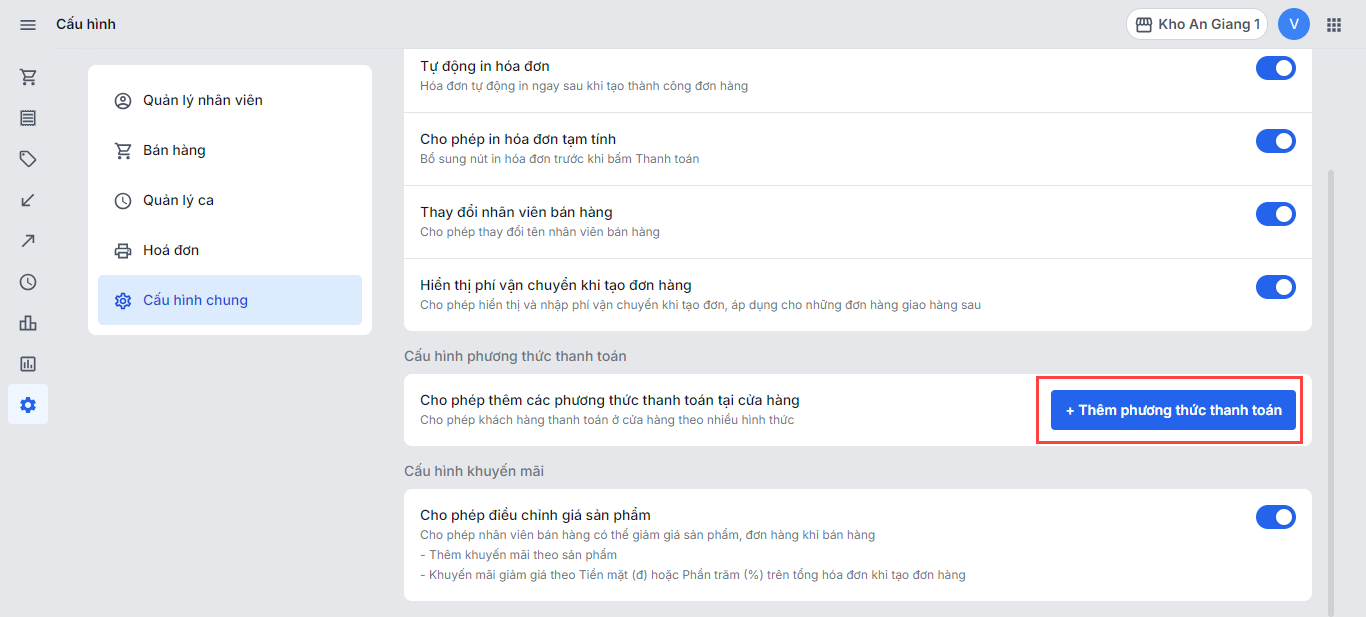
Task: Disable Tự động in hóa đơn toggle
Action: 1276,68
